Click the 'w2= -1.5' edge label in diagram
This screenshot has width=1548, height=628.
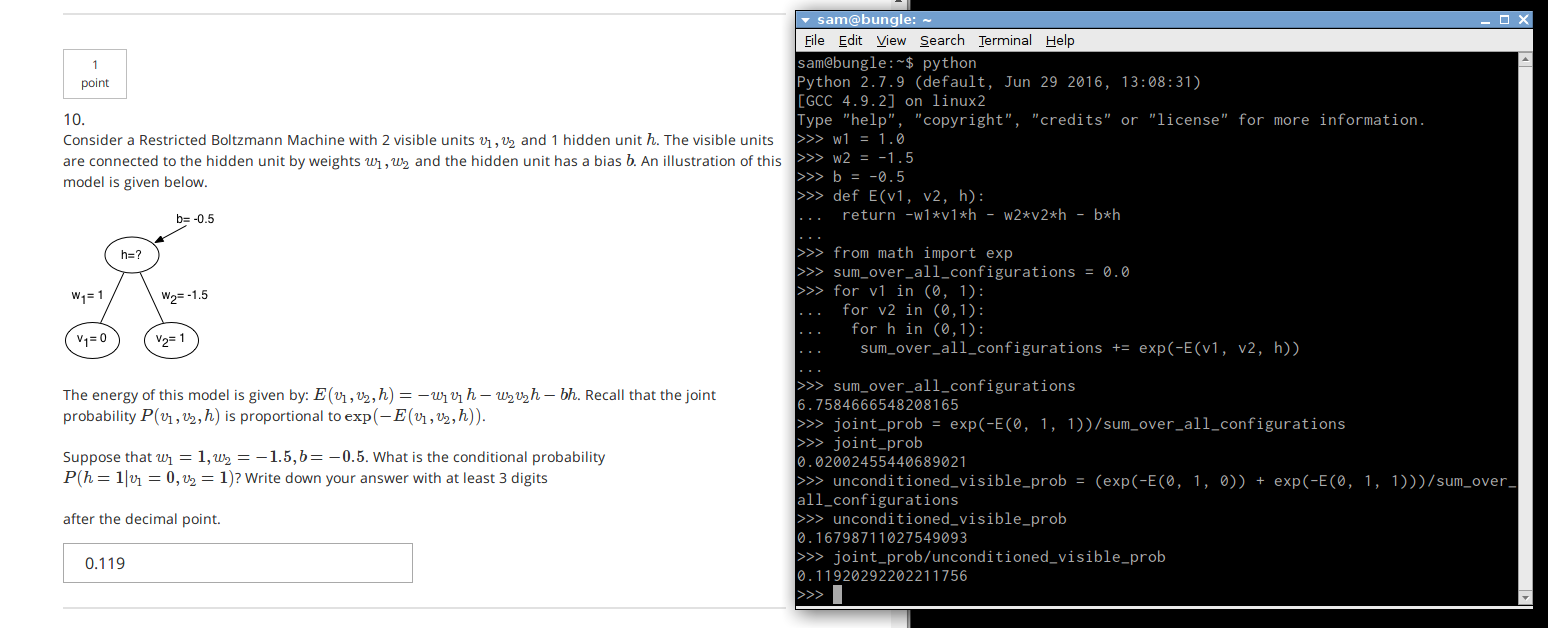pos(185,295)
